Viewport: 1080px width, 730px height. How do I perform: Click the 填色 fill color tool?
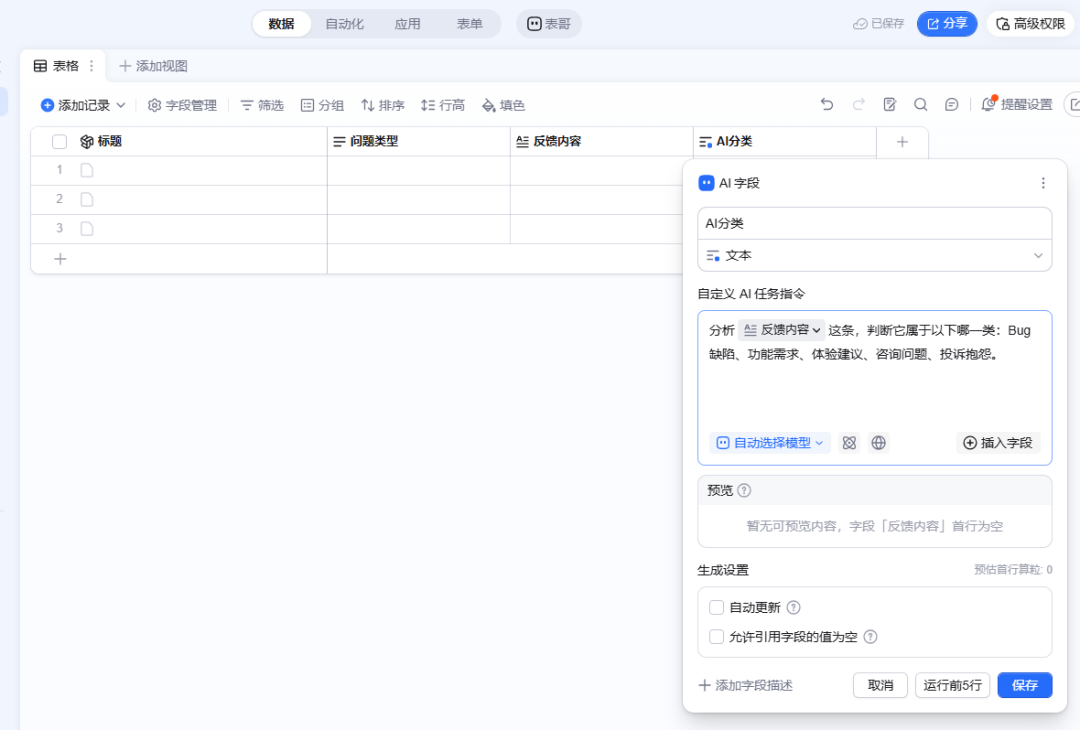(x=503, y=105)
